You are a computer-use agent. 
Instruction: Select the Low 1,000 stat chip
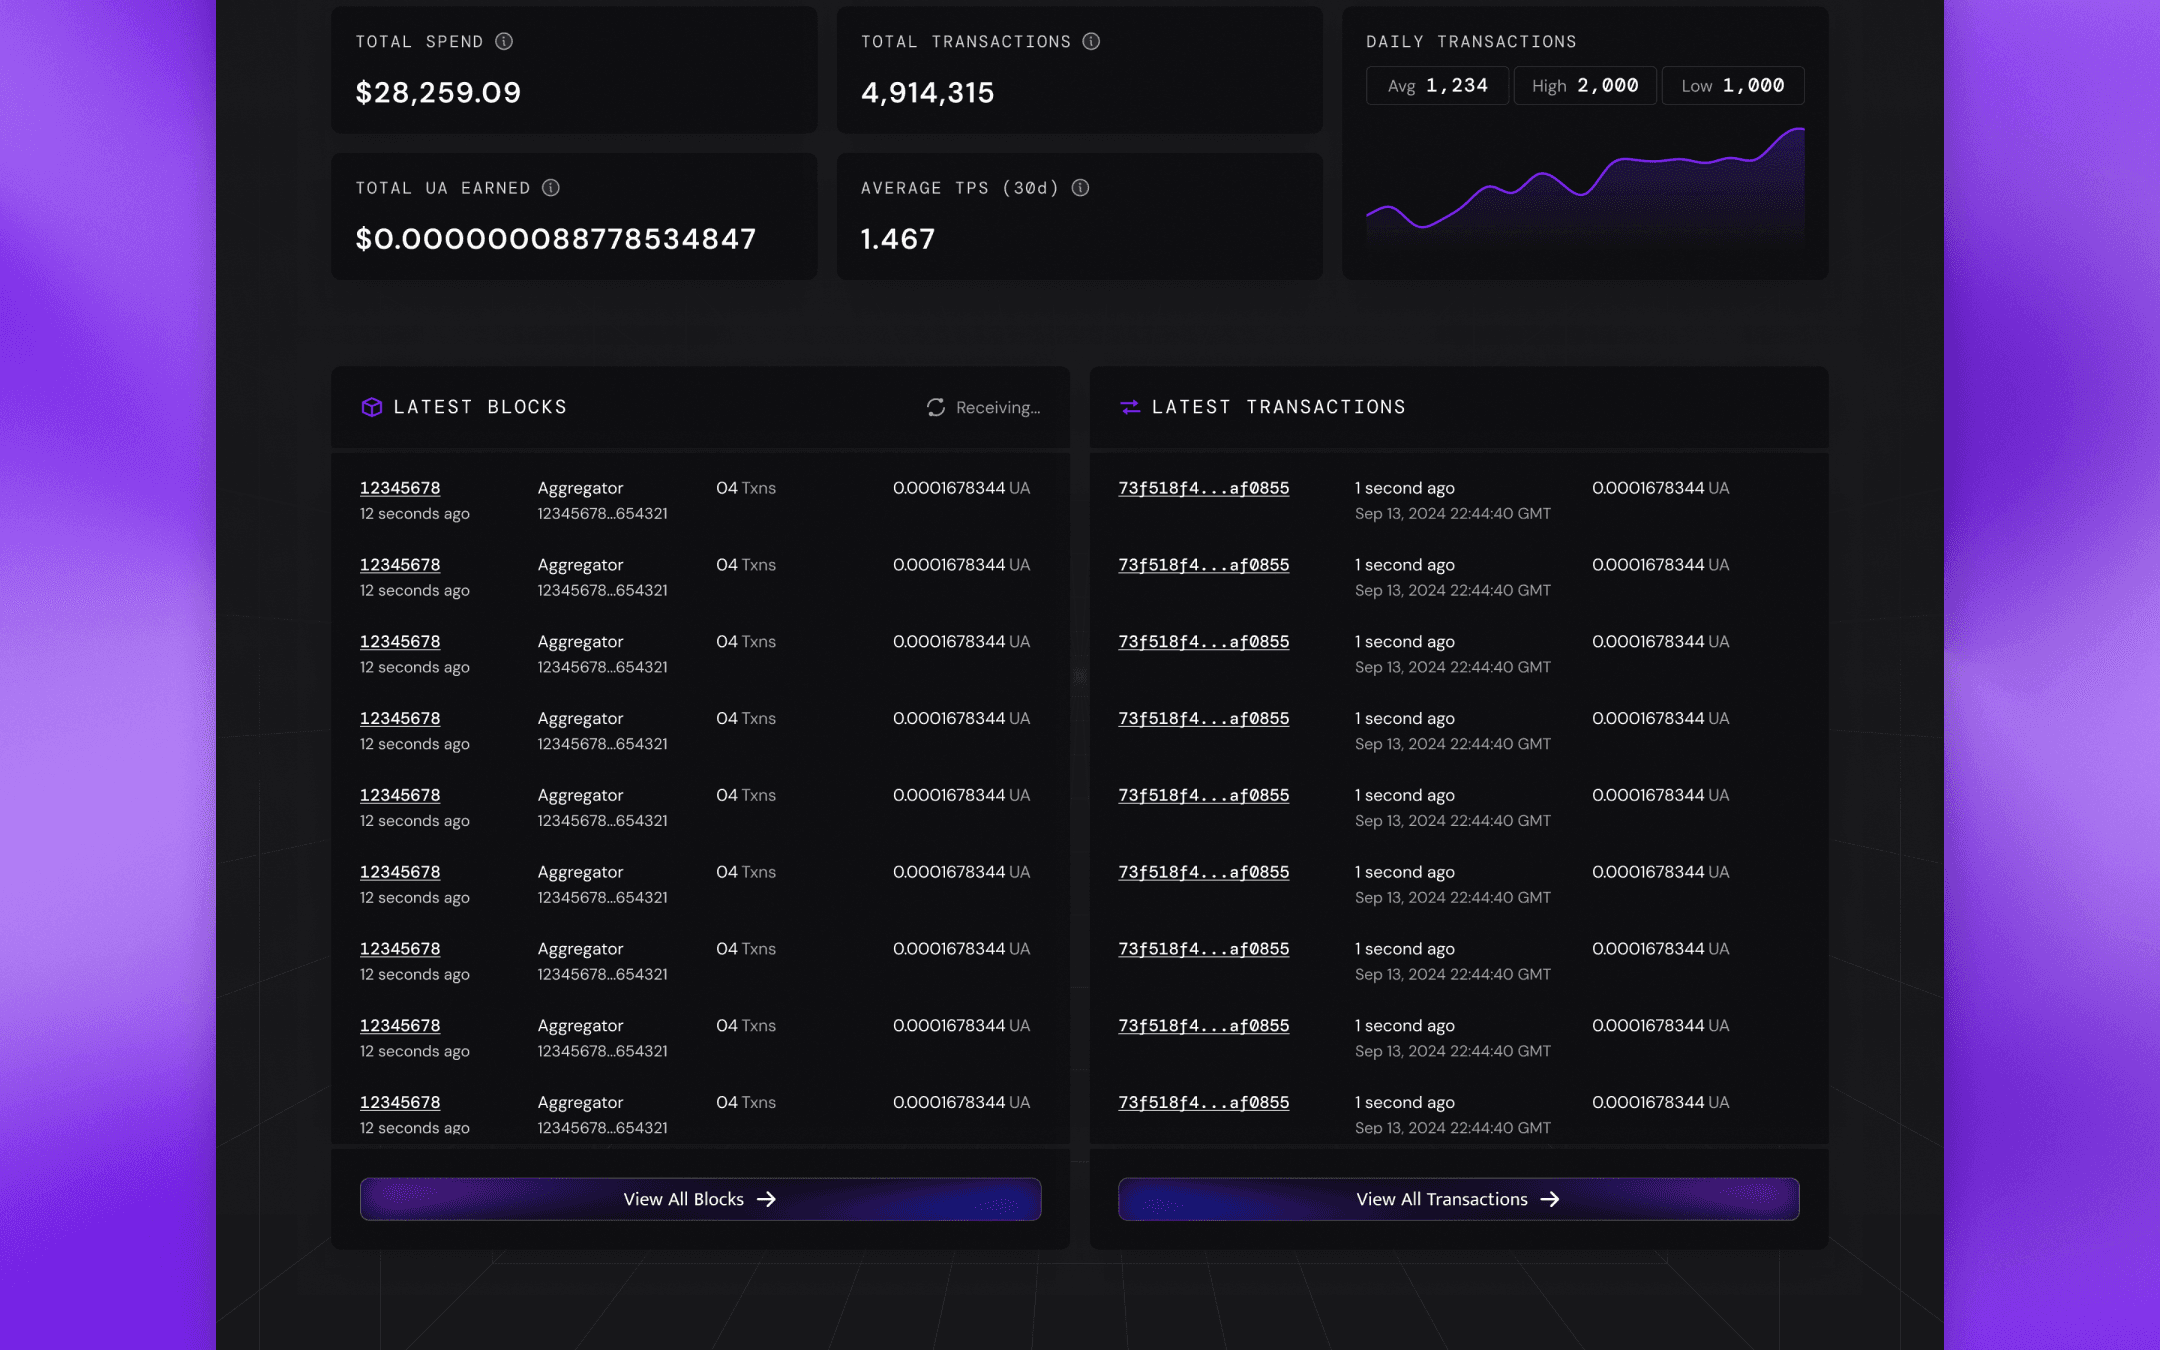tap(1732, 86)
